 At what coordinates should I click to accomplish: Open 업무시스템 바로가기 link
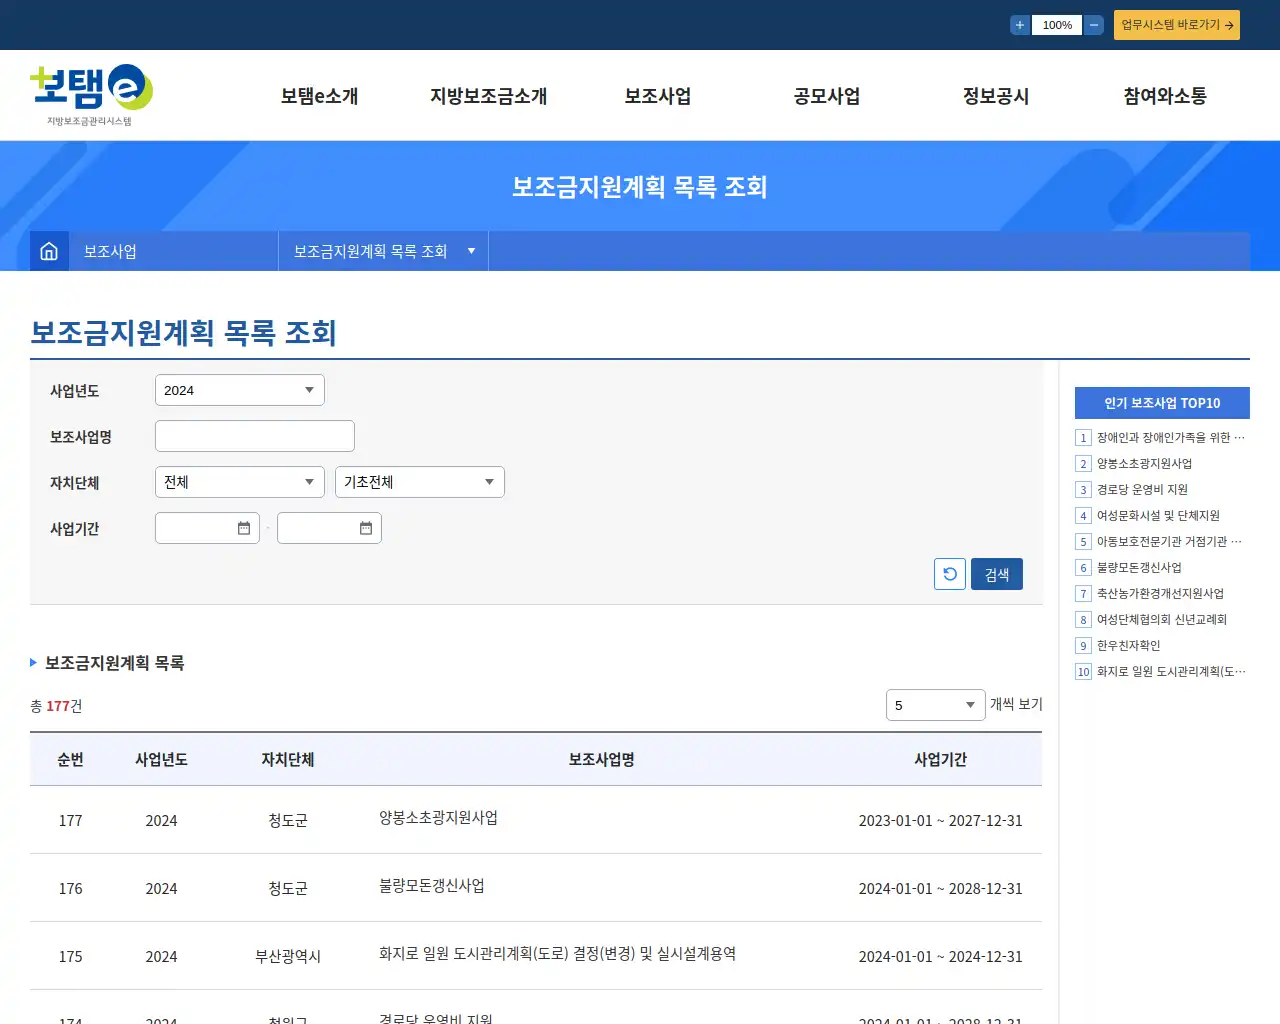(1177, 25)
